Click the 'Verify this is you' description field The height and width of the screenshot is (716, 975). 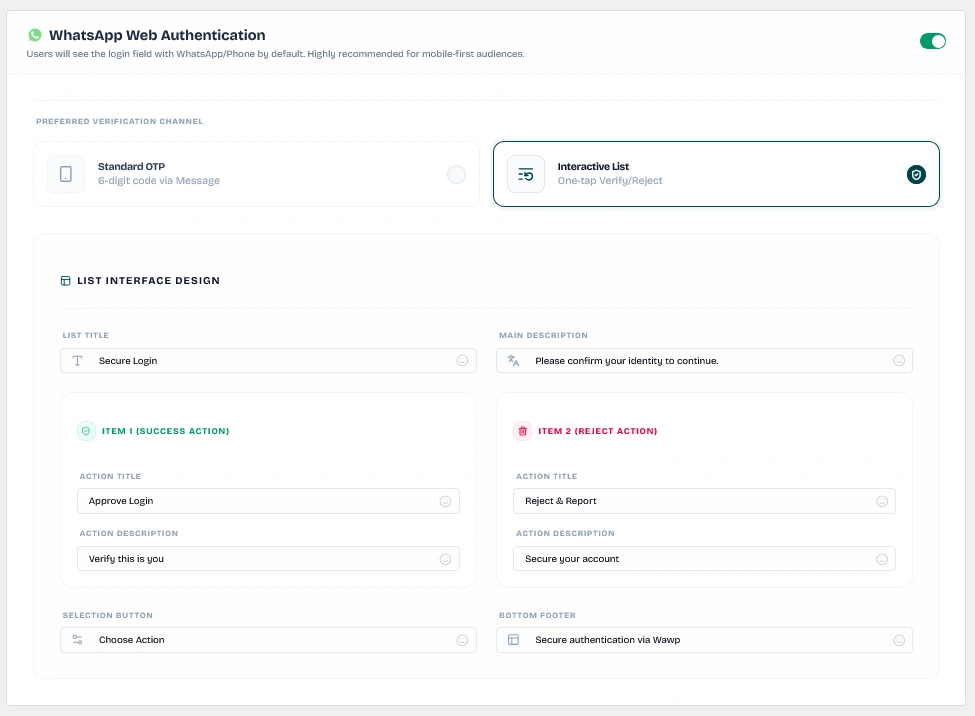tap(268, 559)
